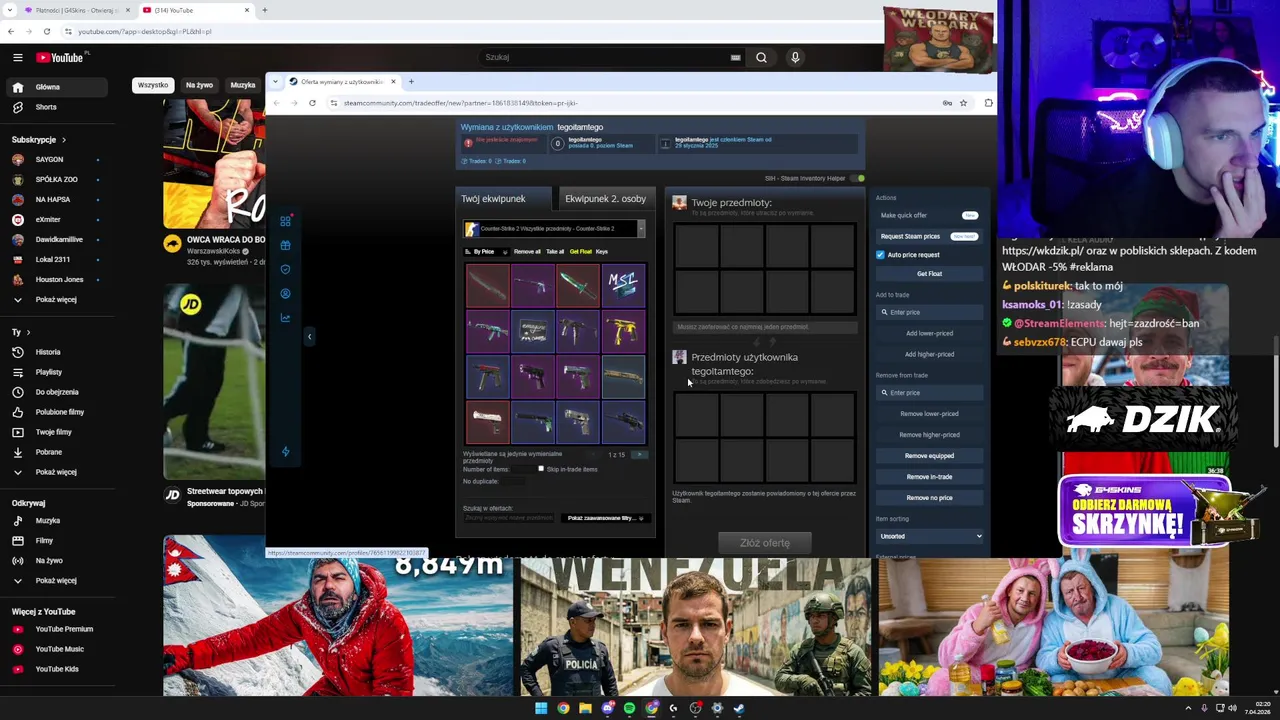Go to next inventory page arrow
This screenshot has width=1280, height=720.
(x=640, y=455)
